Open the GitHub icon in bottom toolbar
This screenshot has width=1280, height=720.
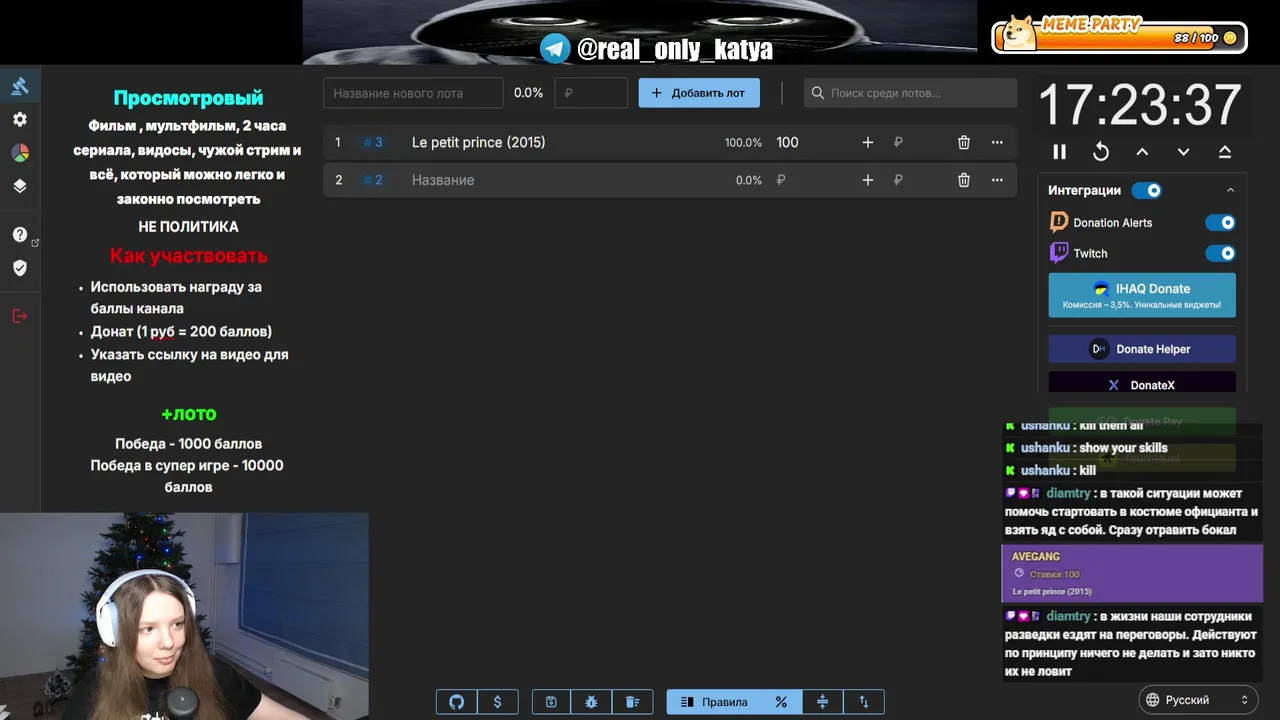[x=457, y=702]
